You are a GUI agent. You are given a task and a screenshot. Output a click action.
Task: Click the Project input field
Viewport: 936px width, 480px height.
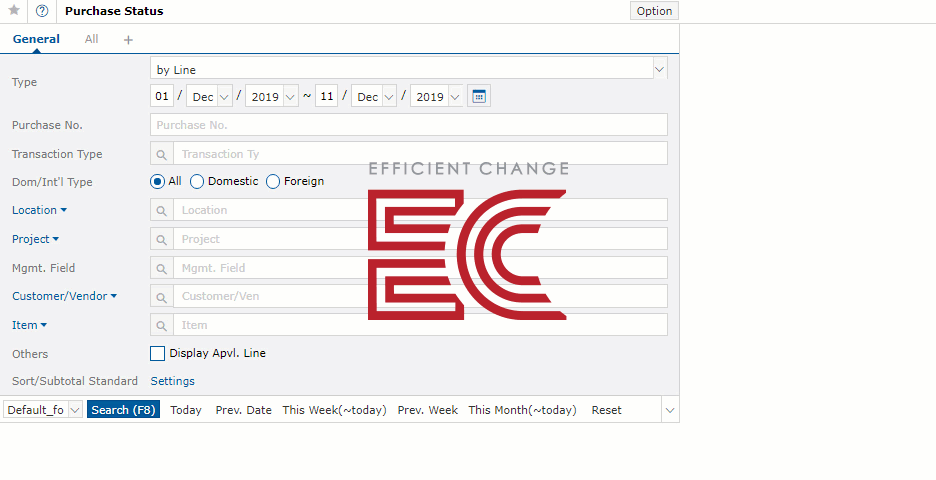click(x=420, y=239)
